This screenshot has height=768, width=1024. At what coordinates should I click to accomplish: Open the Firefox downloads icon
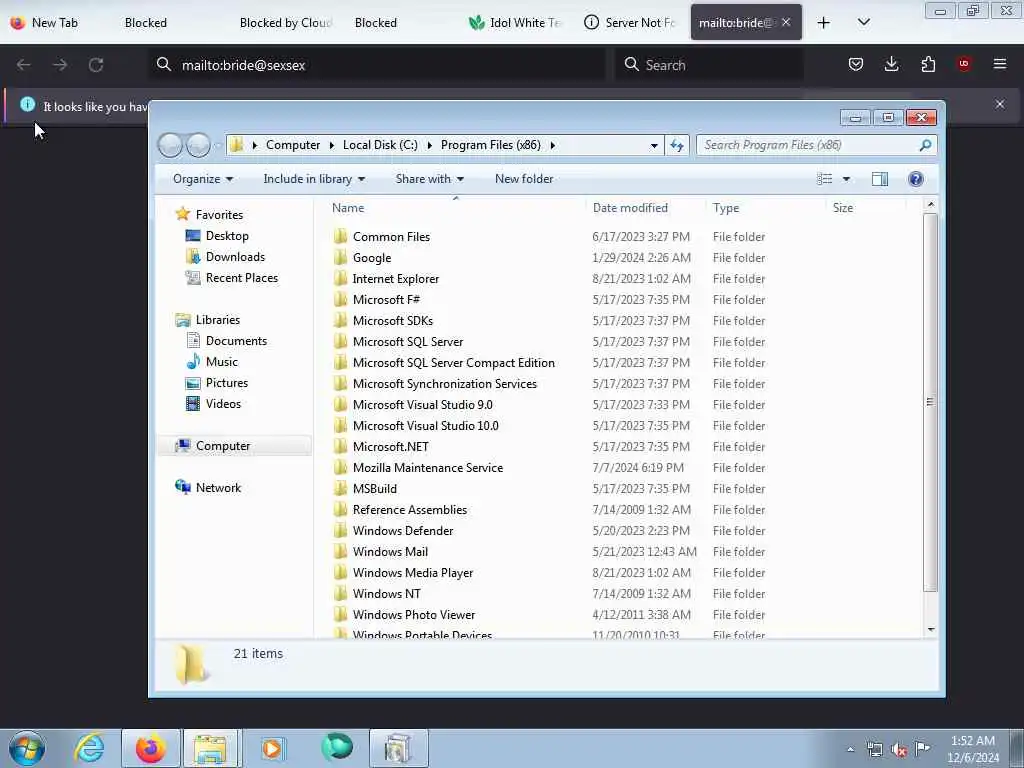(891, 64)
